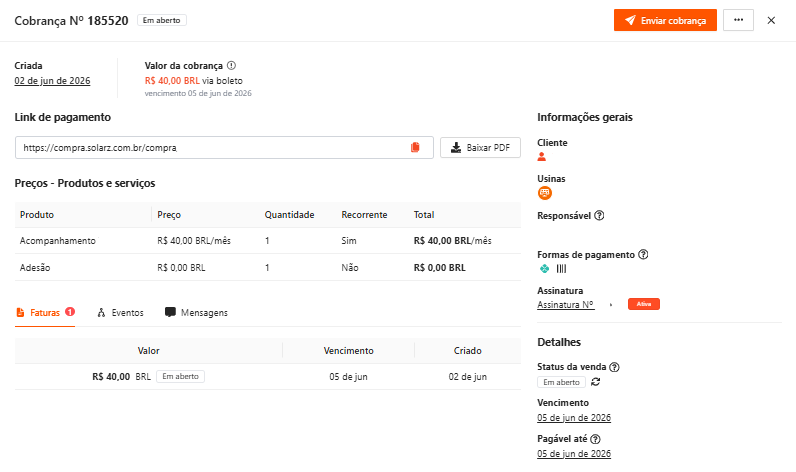The height and width of the screenshot is (472, 796).
Task: Click the Em aberto badge in the header title
Action: pos(161,20)
